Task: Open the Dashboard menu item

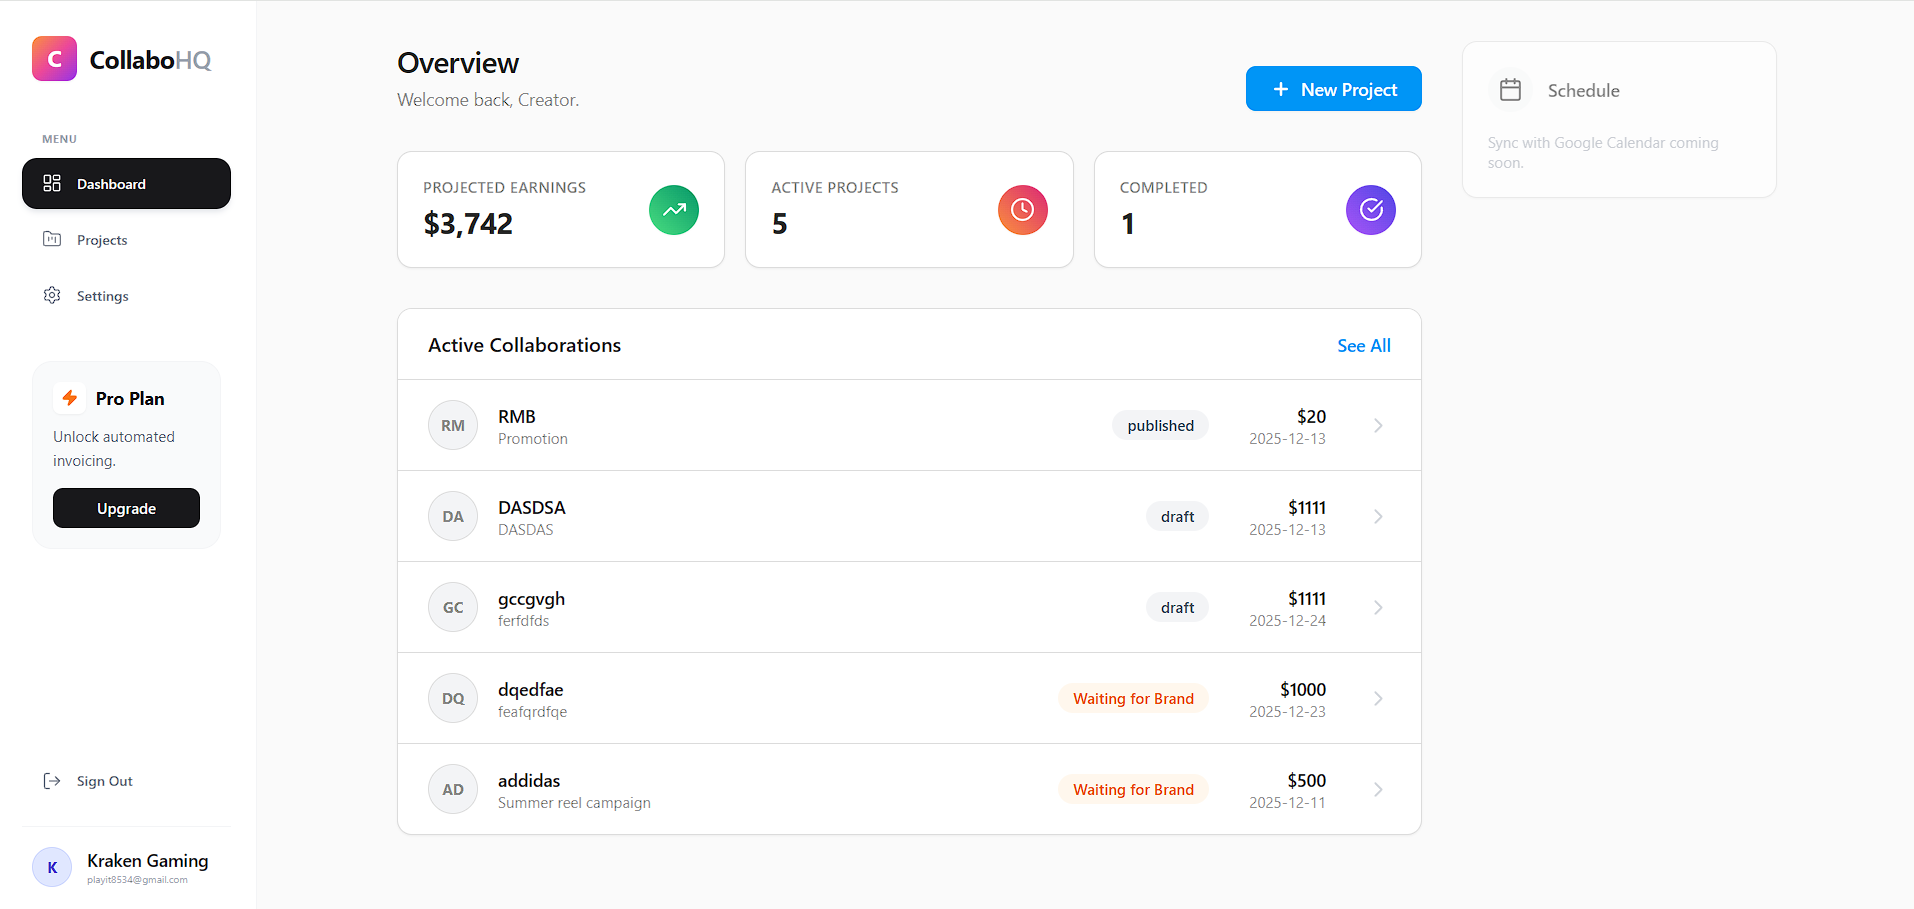Action: [126, 184]
